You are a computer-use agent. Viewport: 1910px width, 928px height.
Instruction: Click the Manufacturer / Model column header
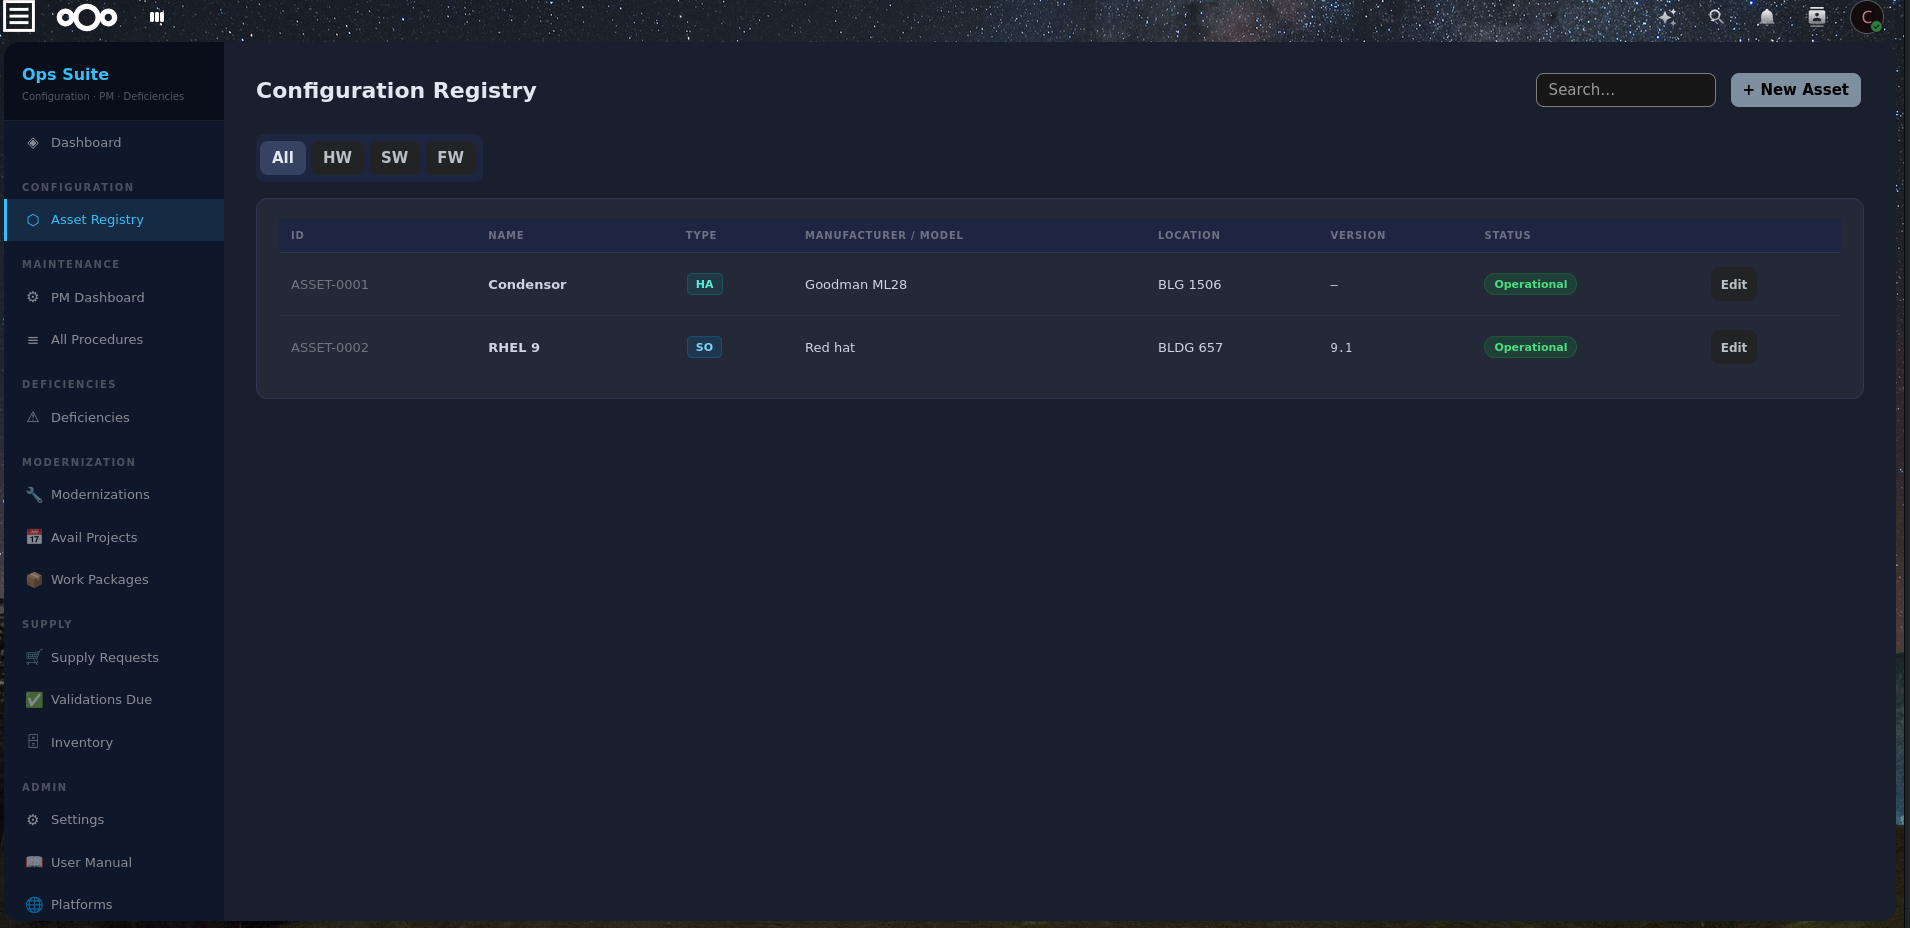coord(884,236)
